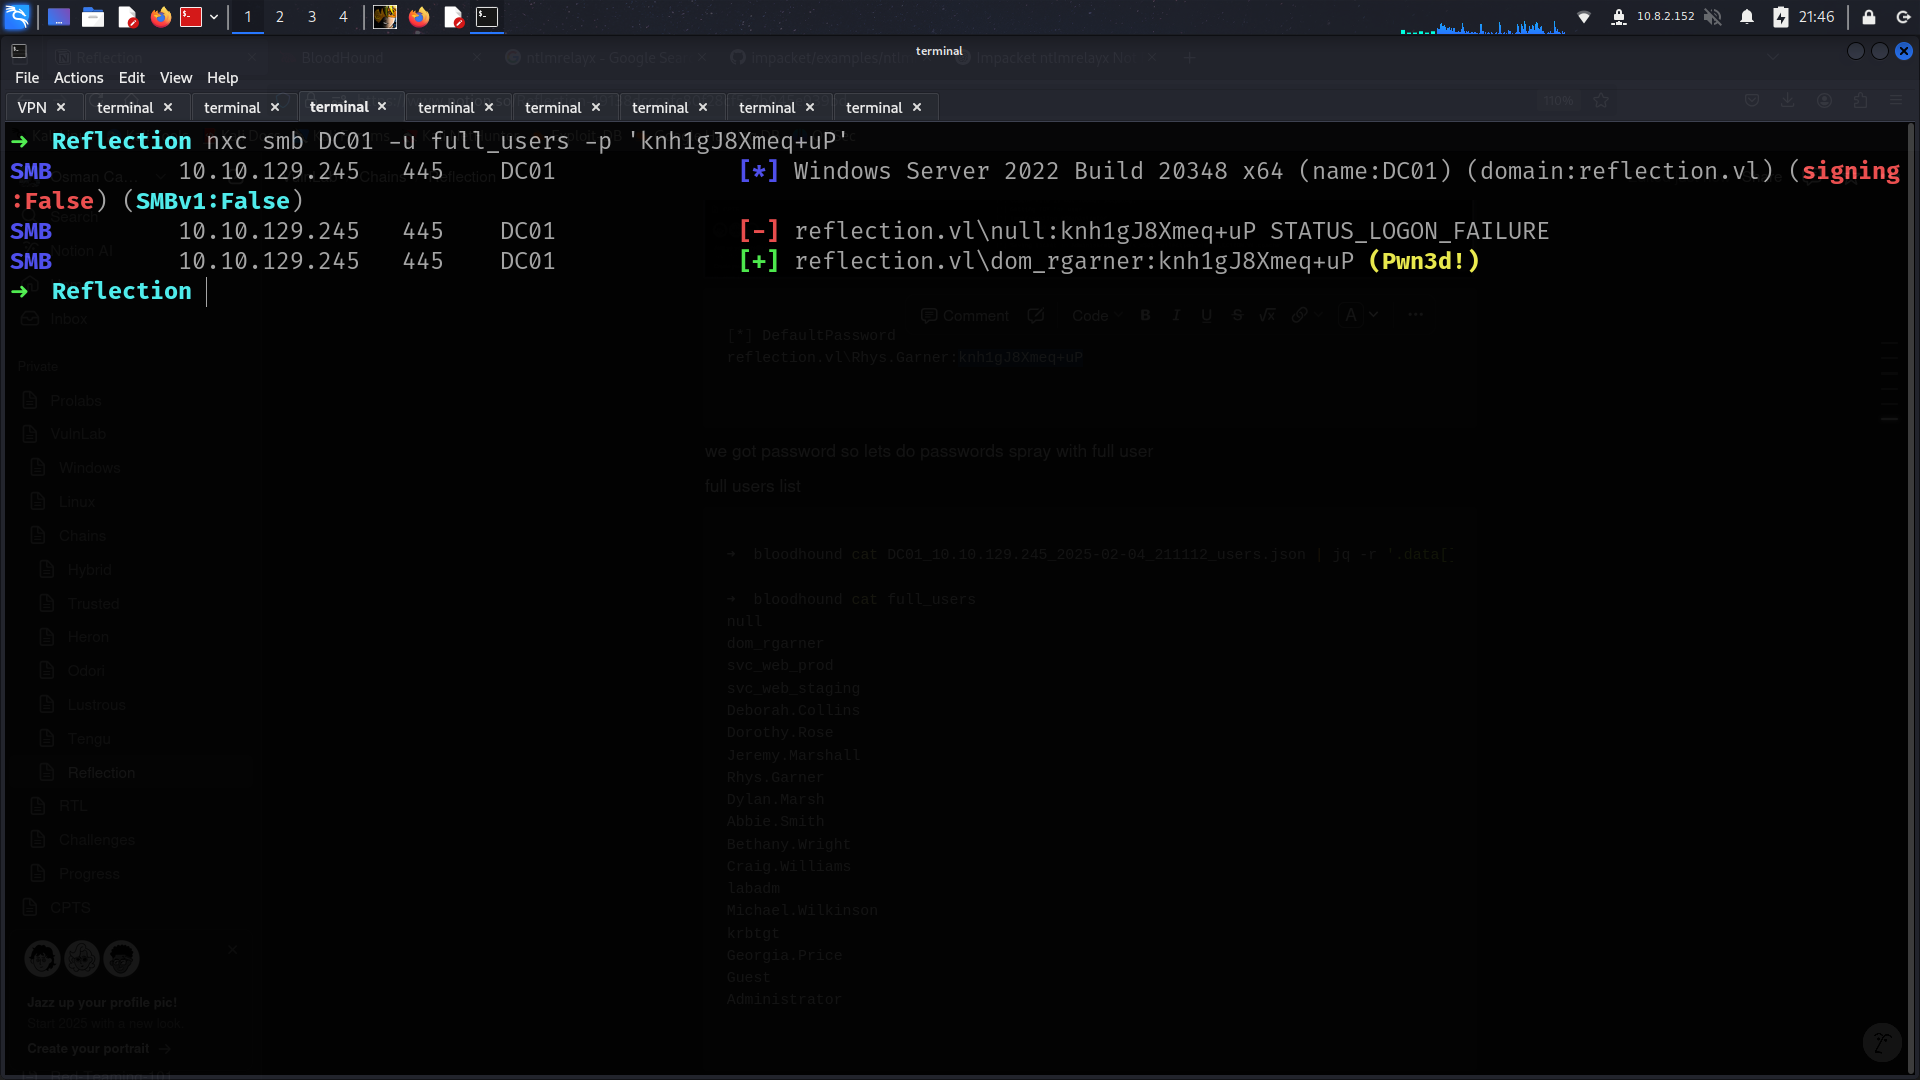The height and width of the screenshot is (1080, 1920).
Task: Switch to first terminal tab after VPN
Action: click(125, 107)
